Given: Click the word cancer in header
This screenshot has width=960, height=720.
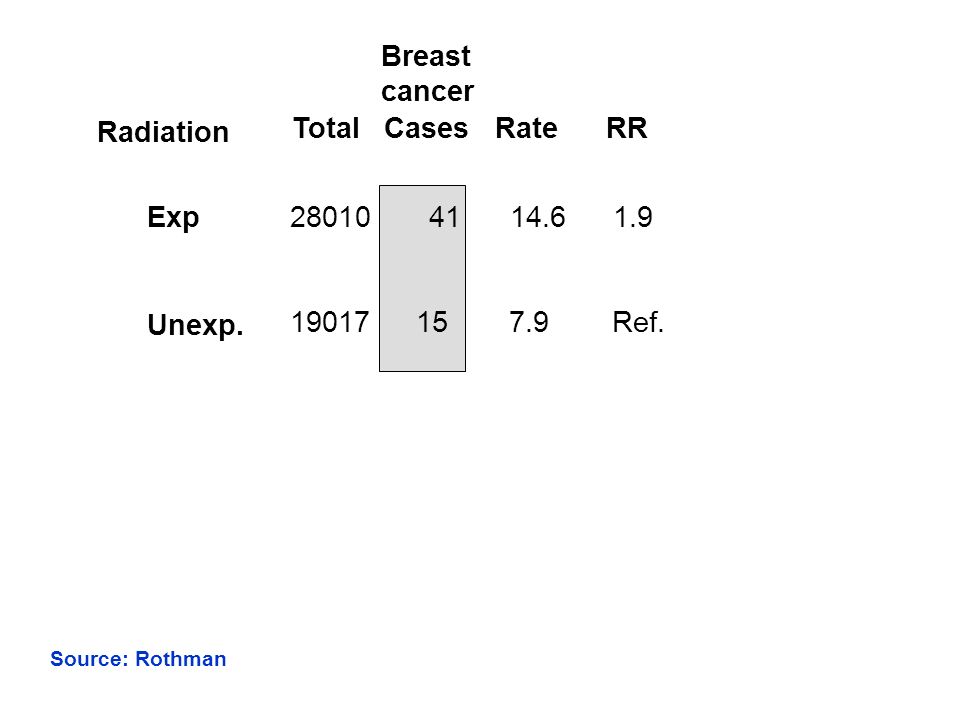Looking at the screenshot, I should [427, 92].
